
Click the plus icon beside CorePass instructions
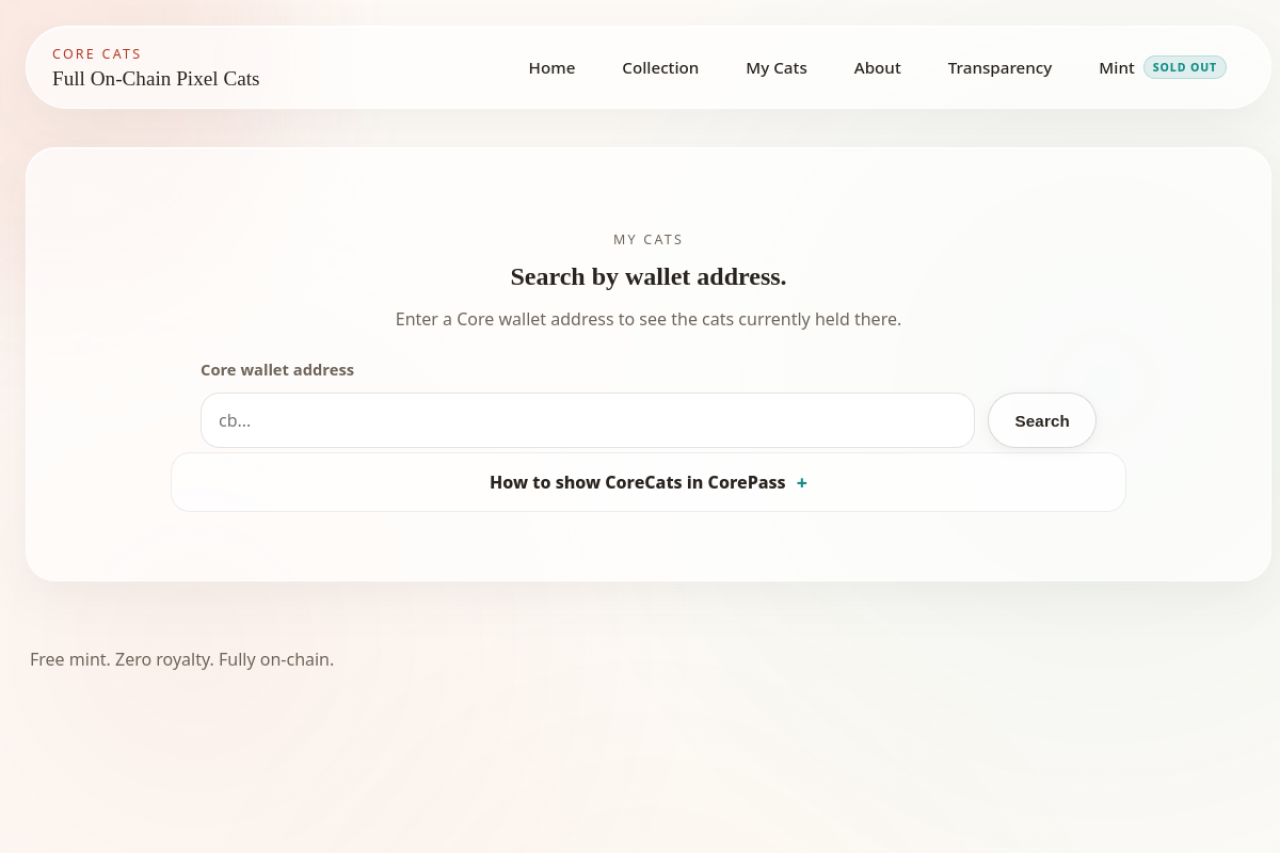pyautogui.click(x=801, y=483)
